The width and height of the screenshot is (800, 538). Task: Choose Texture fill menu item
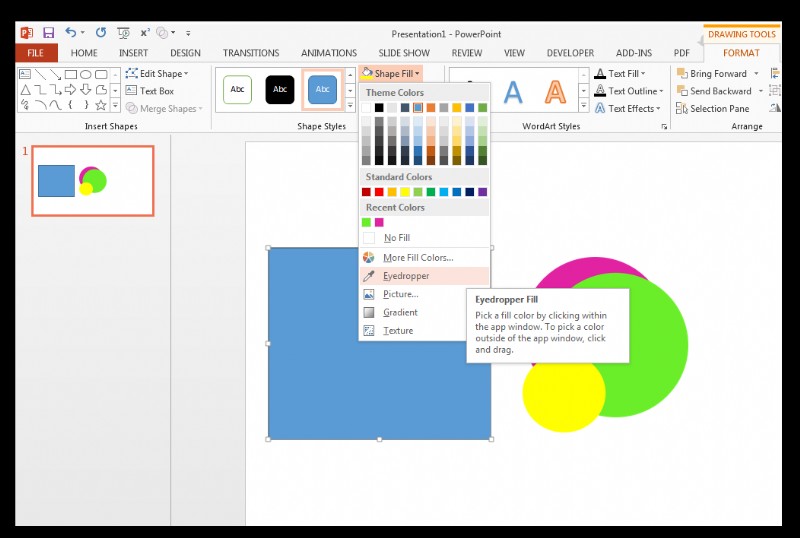pyautogui.click(x=424, y=331)
